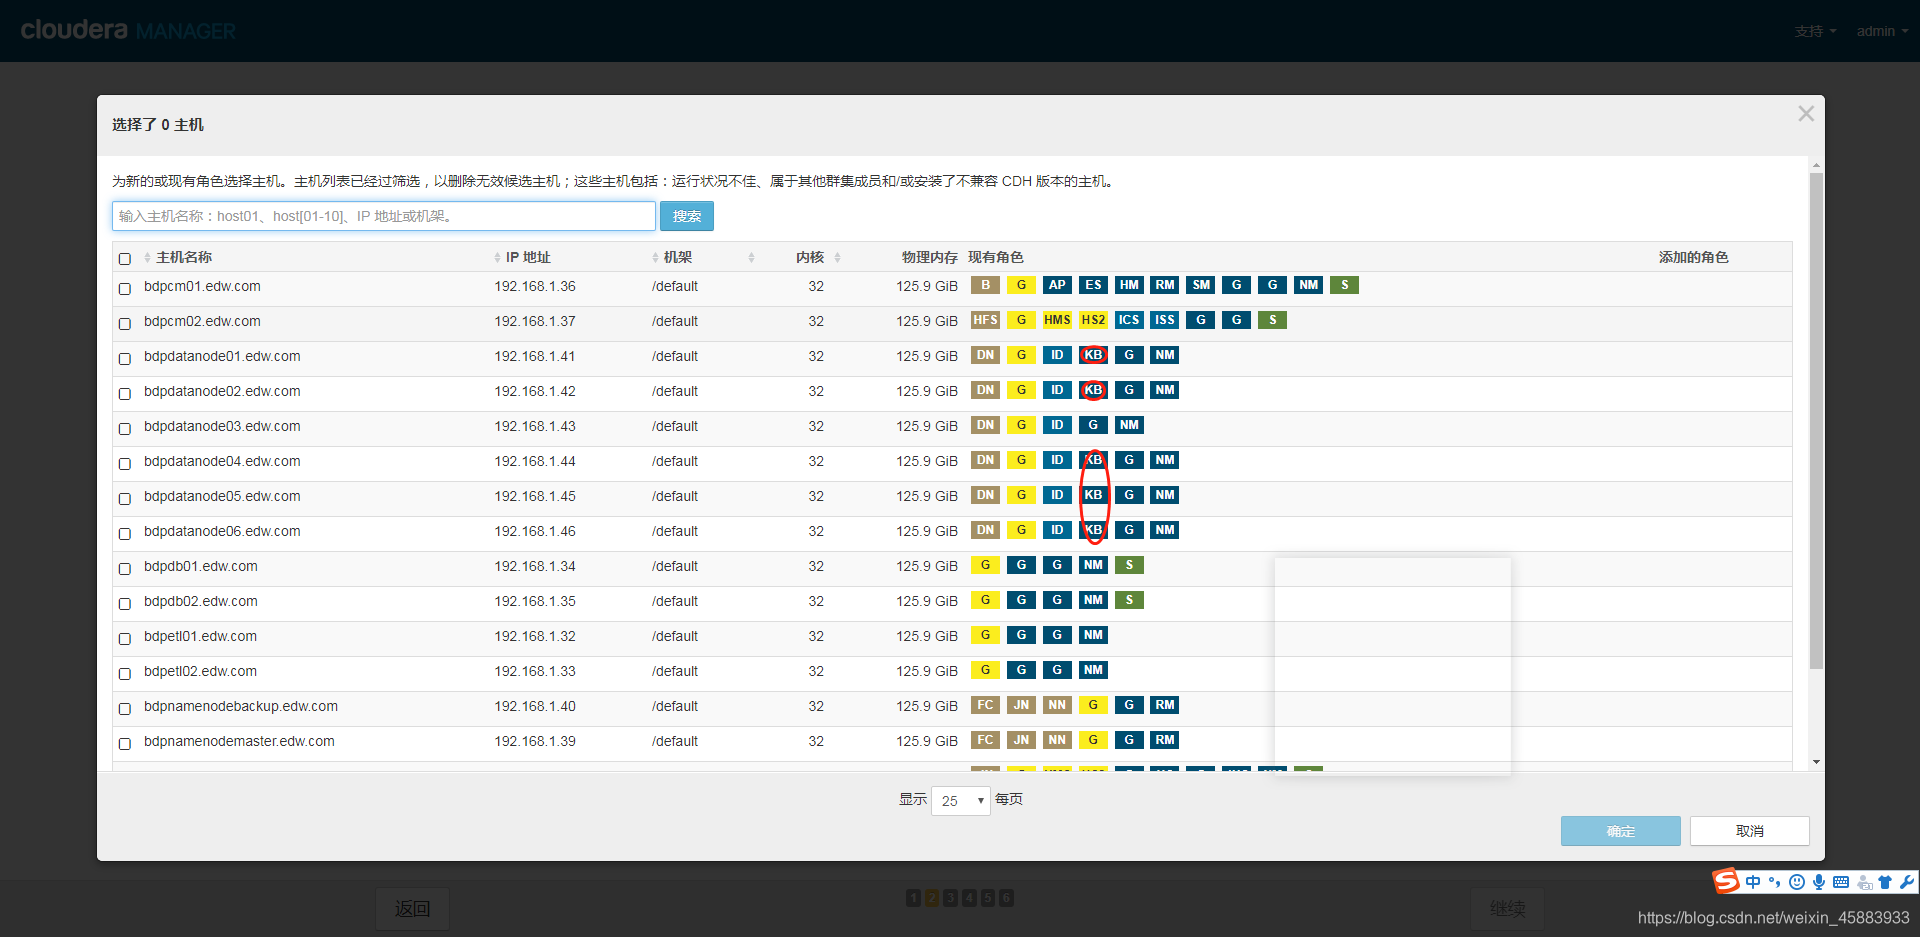Select host bdpdatanode01.edw.com checkbox
The image size is (1920, 937).
point(125,358)
